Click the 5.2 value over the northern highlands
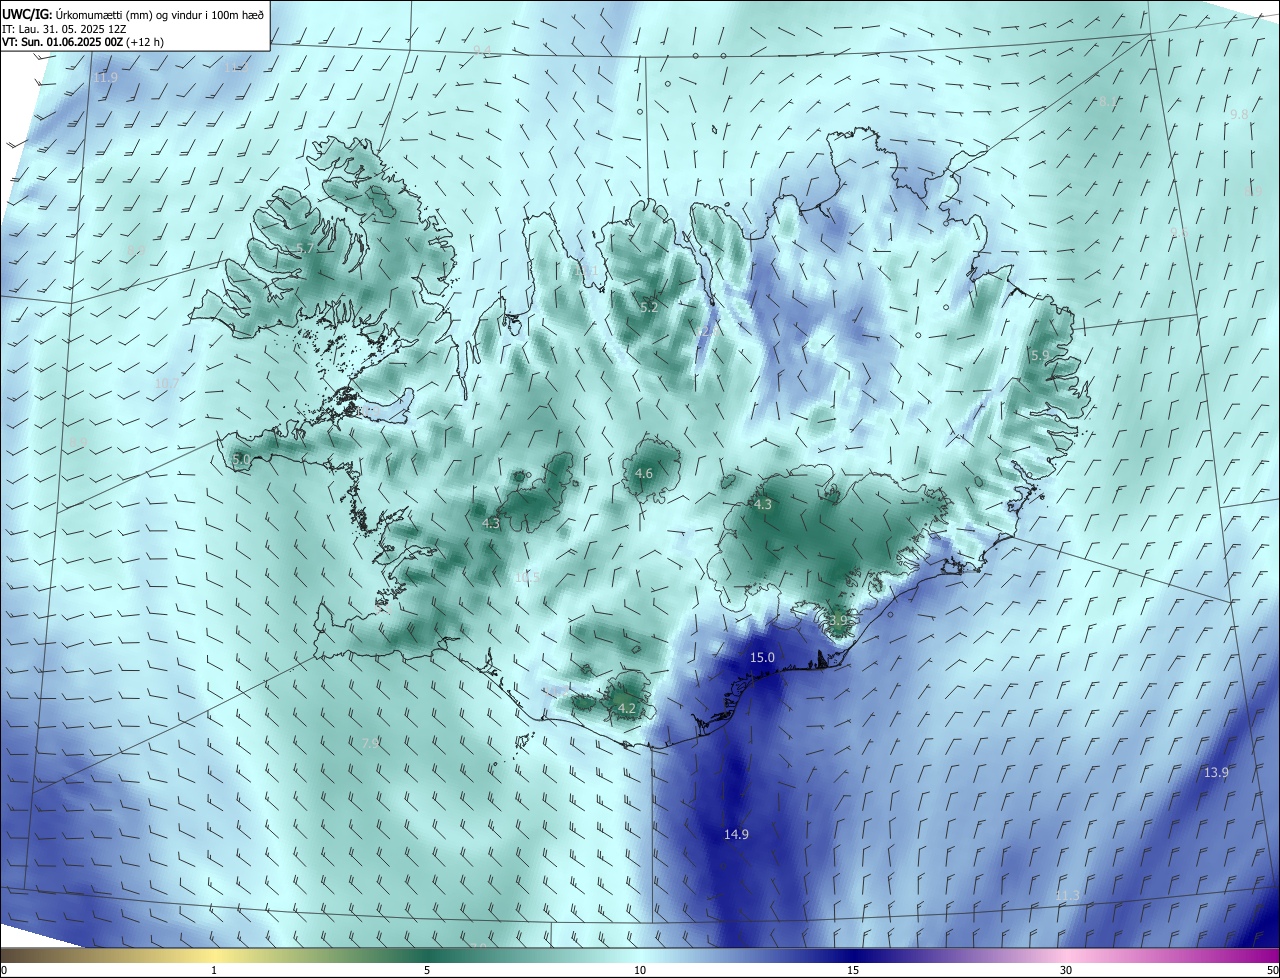The width and height of the screenshot is (1280, 978). point(649,307)
